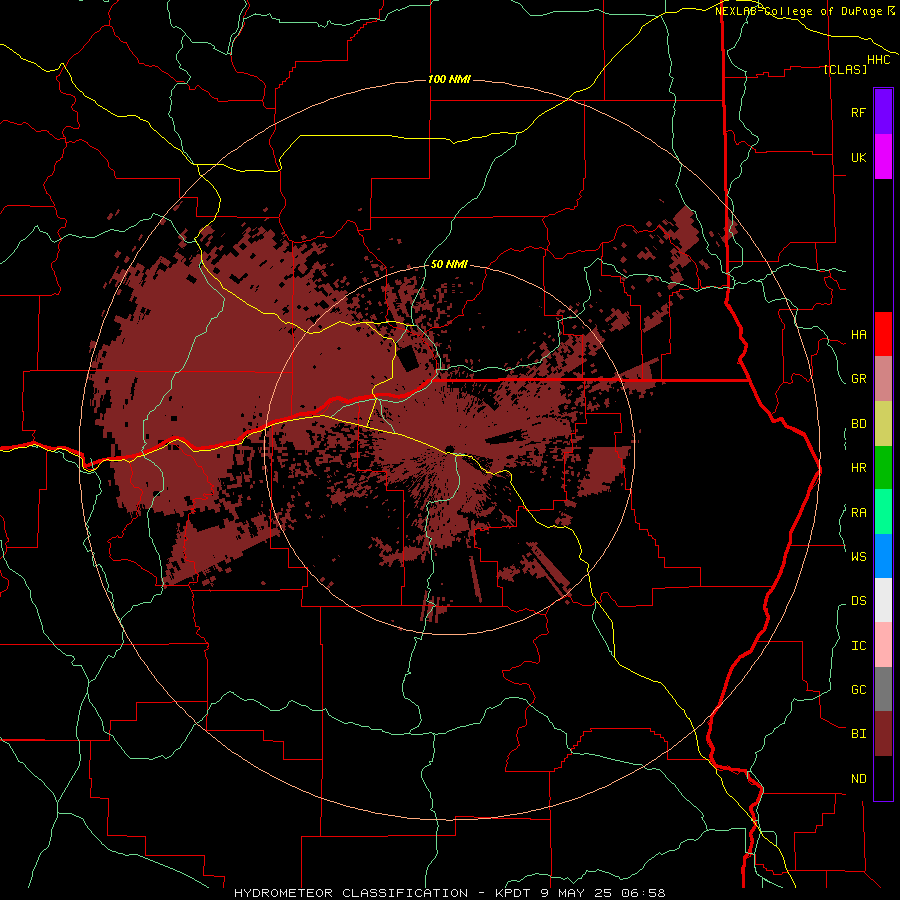This screenshot has width=900, height=900.
Task: Click the ND legend label
Action: pyautogui.click(x=858, y=779)
